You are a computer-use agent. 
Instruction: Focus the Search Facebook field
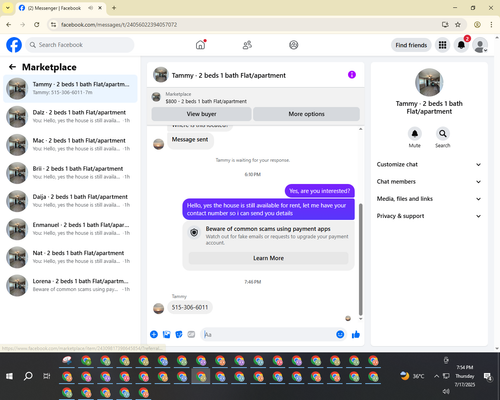point(80,45)
